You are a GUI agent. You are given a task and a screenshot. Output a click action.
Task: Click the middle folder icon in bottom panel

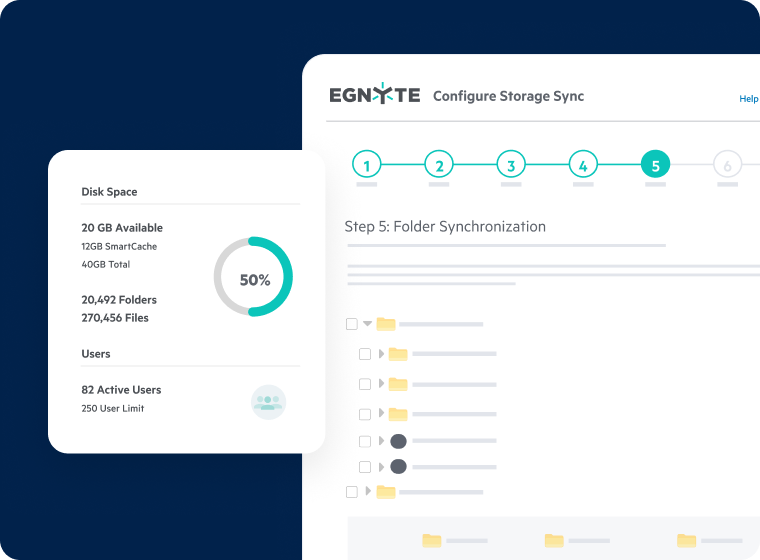coord(554,540)
